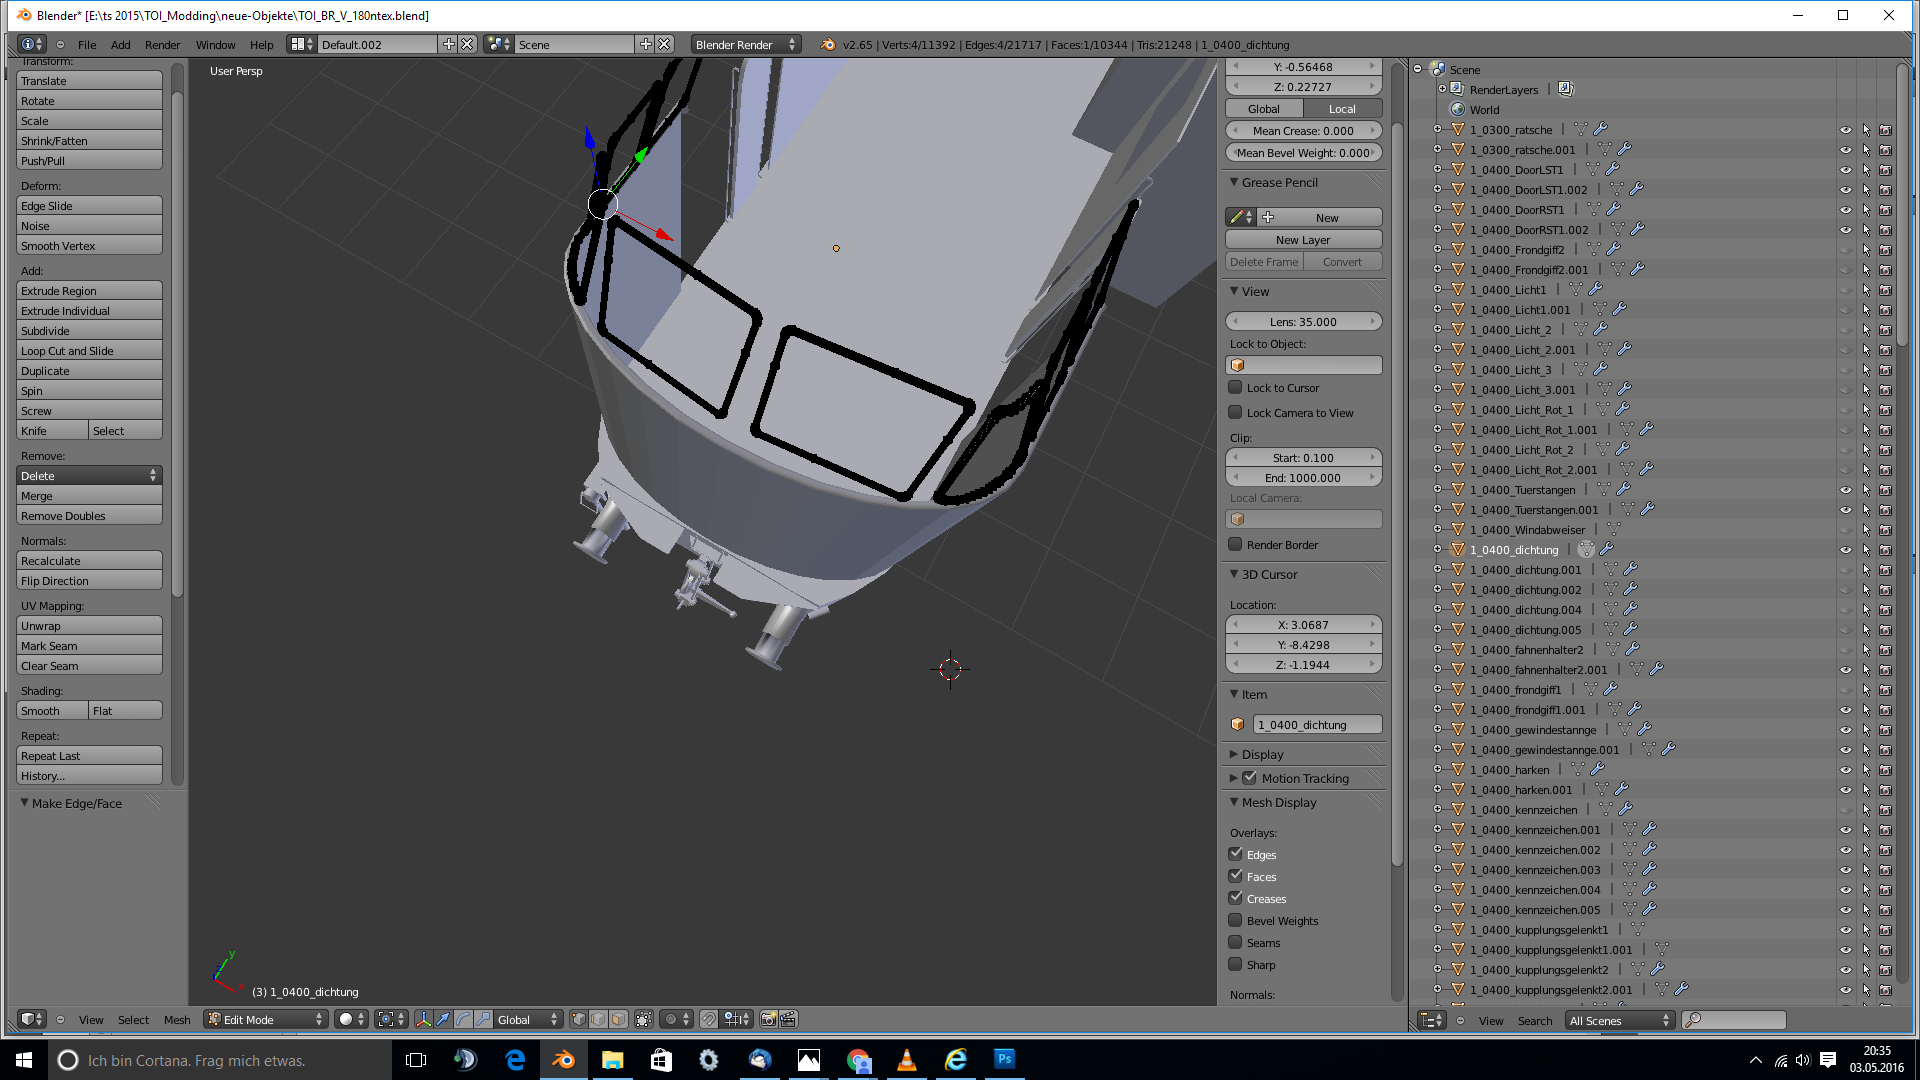Open the Mesh menu in viewport header
Image resolution: width=1920 pixels, height=1080 pixels.
click(177, 1020)
